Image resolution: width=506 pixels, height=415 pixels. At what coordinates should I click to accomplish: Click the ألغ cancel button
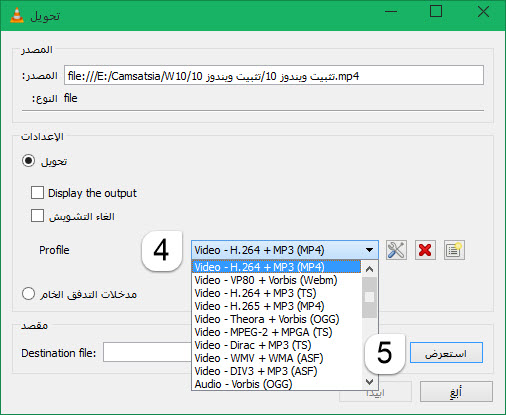tap(456, 392)
